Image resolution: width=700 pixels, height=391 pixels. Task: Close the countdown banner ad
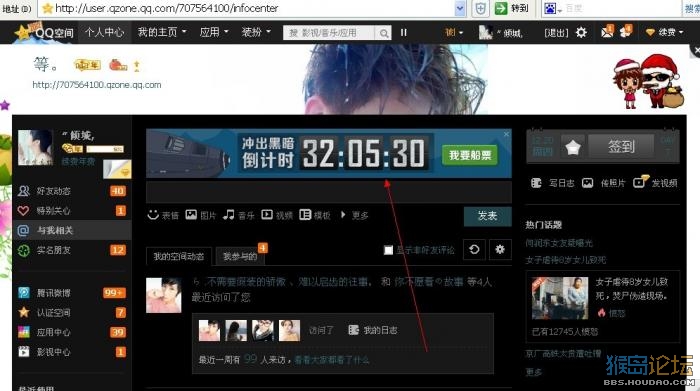506,134
